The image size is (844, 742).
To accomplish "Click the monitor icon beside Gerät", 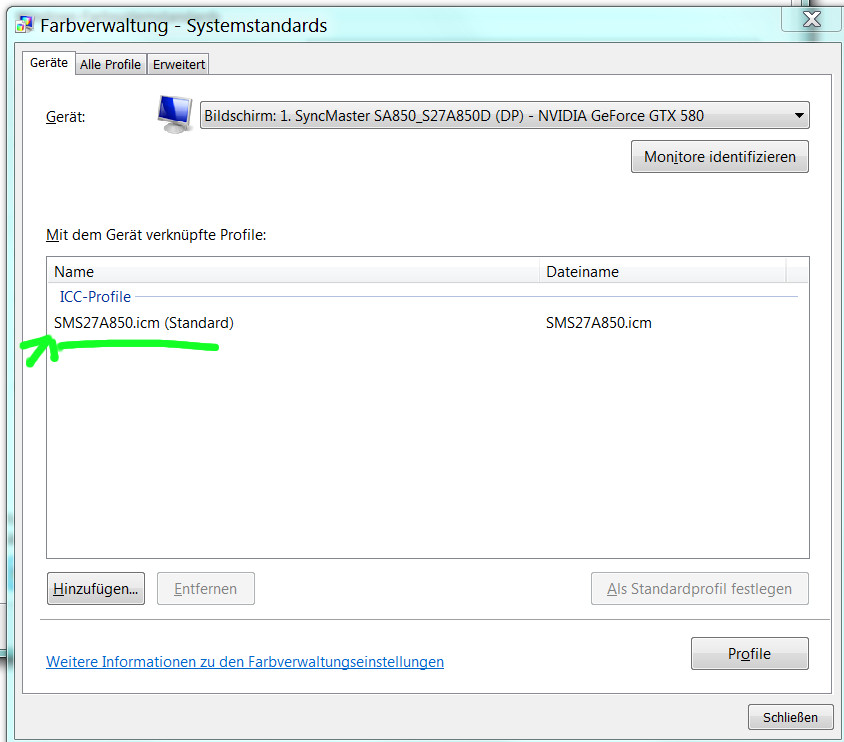I will click(x=175, y=114).
